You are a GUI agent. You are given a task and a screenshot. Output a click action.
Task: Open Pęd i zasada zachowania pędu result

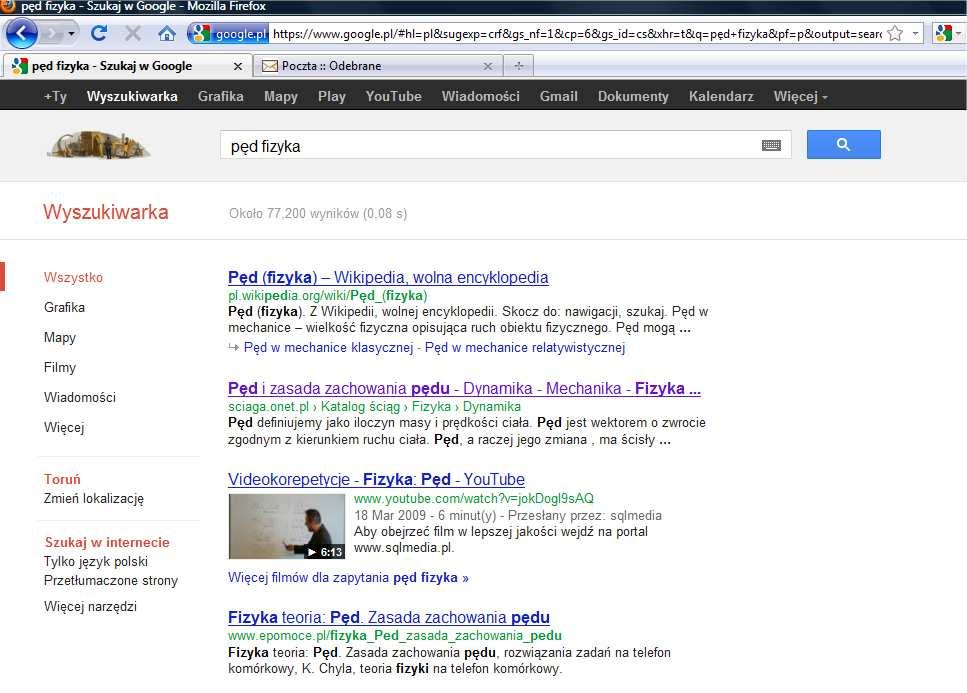coord(464,388)
